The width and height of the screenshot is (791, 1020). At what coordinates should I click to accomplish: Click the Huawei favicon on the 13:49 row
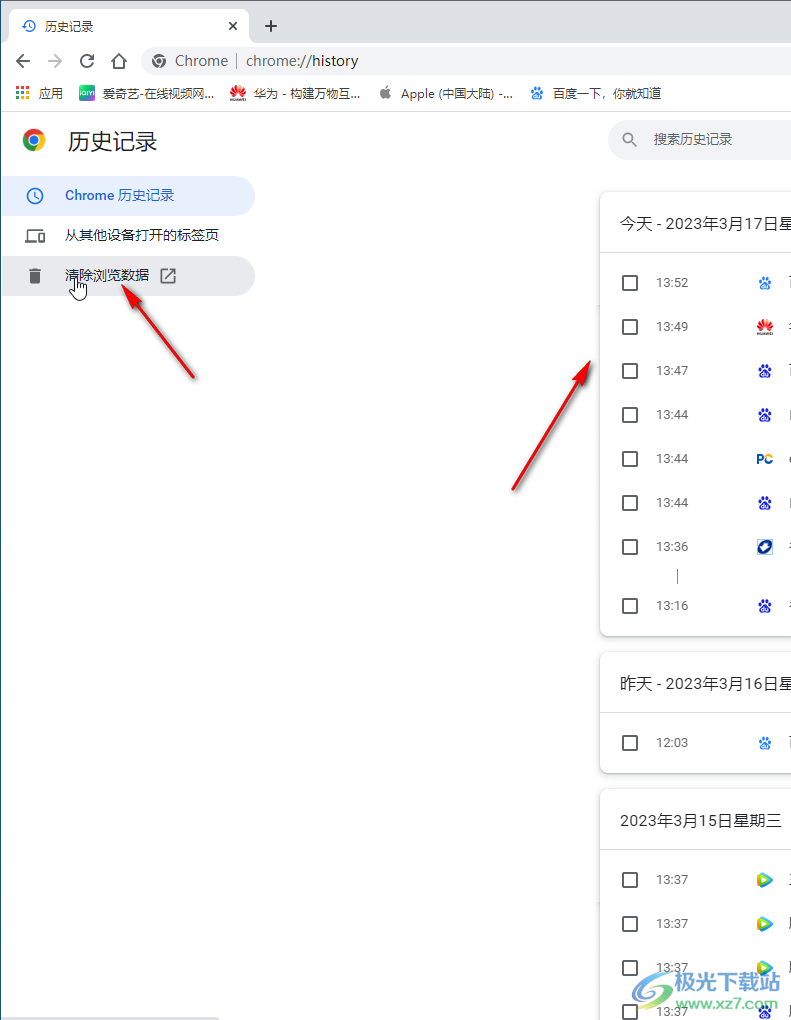(x=765, y=327)
